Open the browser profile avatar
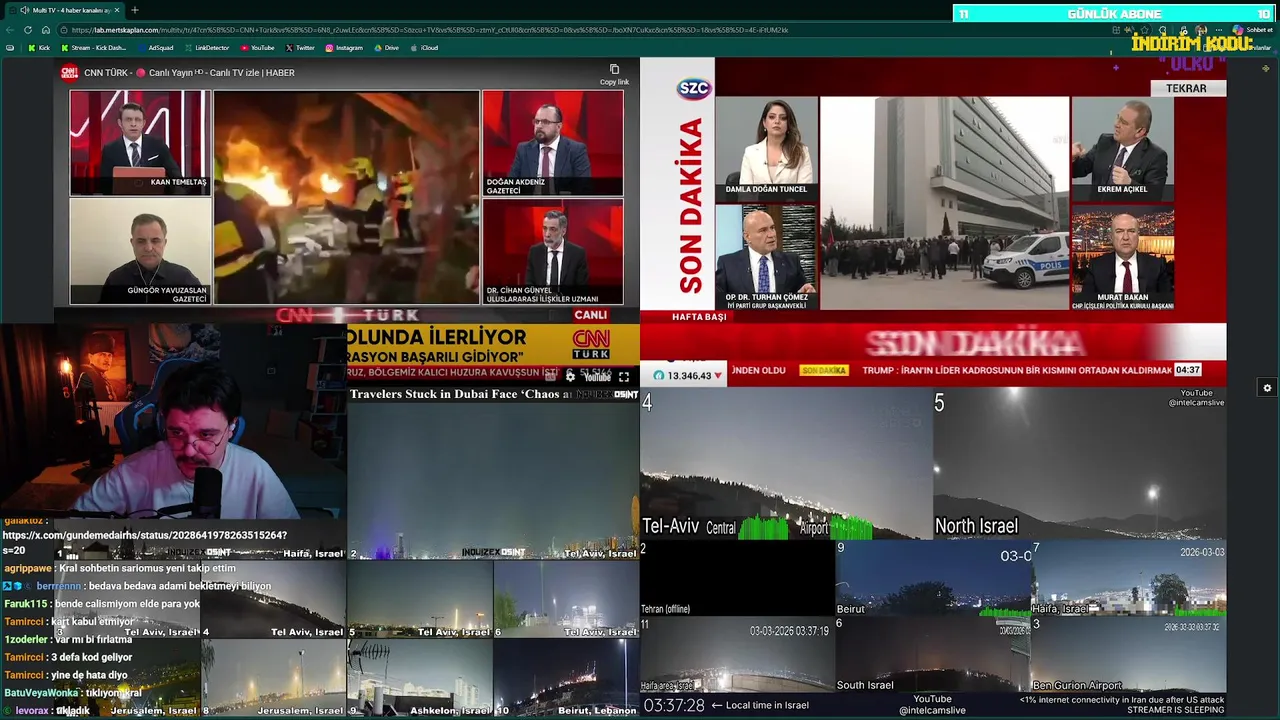Image resolution: width=1280 pixels, height=720 pixels. tap(1201, 30)
